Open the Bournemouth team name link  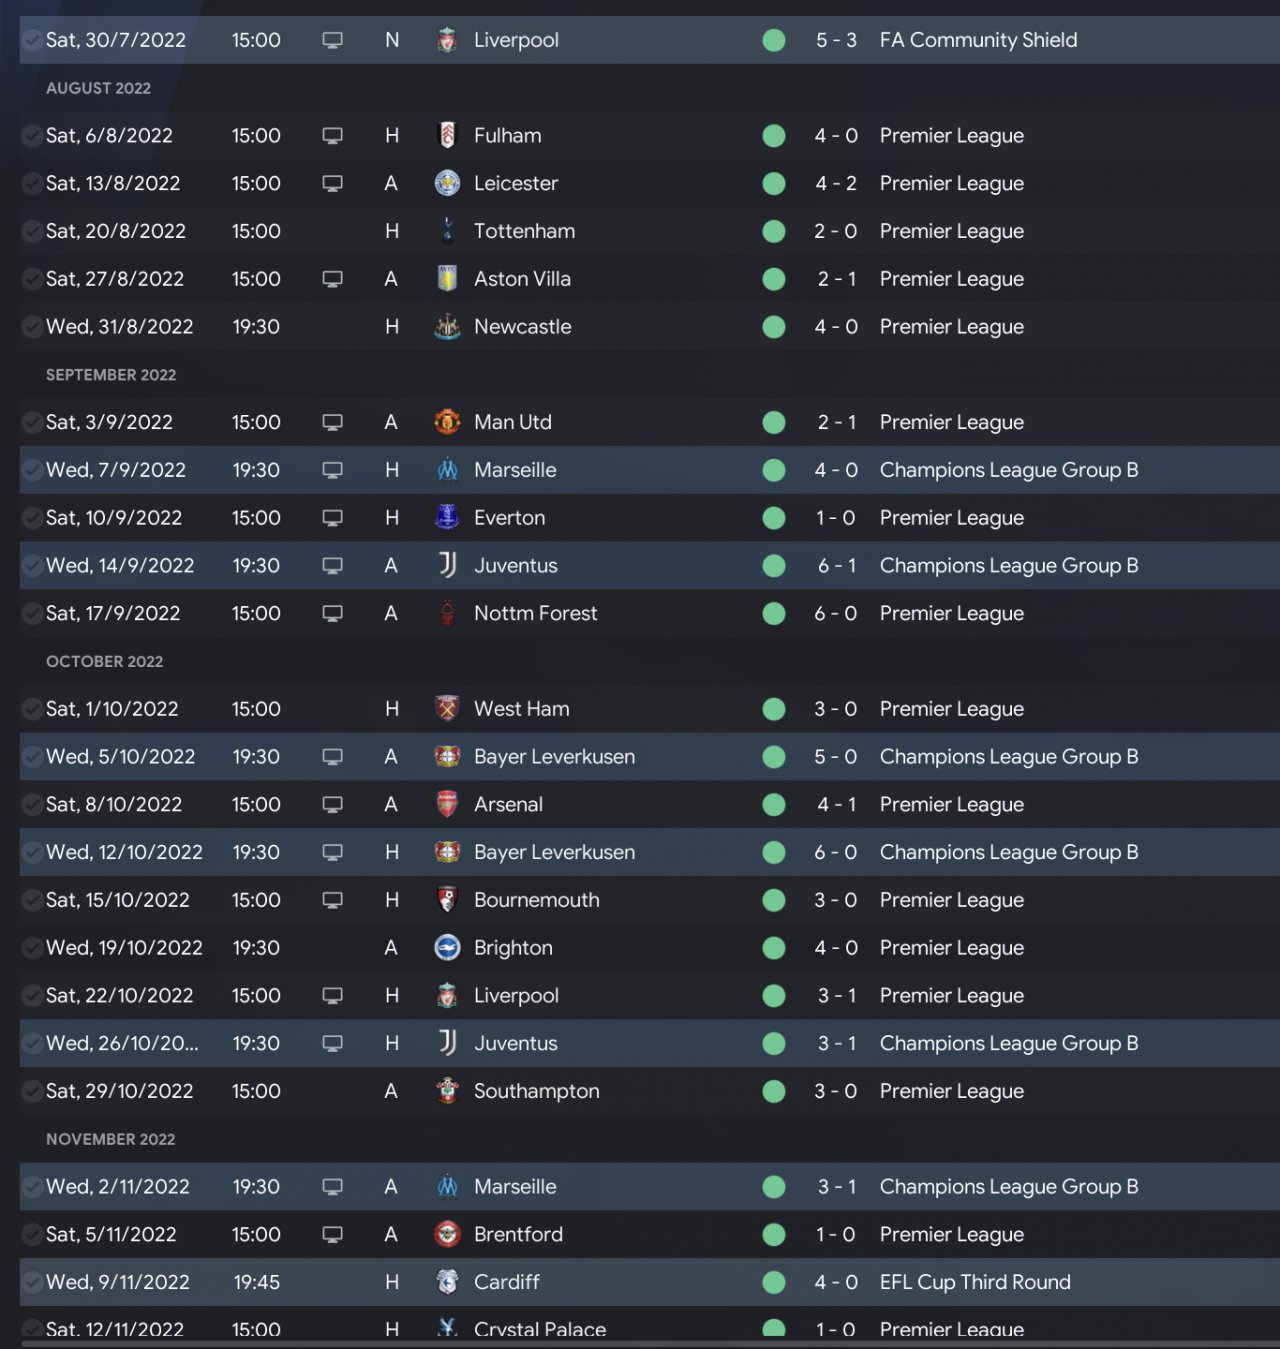coord(536,900)
